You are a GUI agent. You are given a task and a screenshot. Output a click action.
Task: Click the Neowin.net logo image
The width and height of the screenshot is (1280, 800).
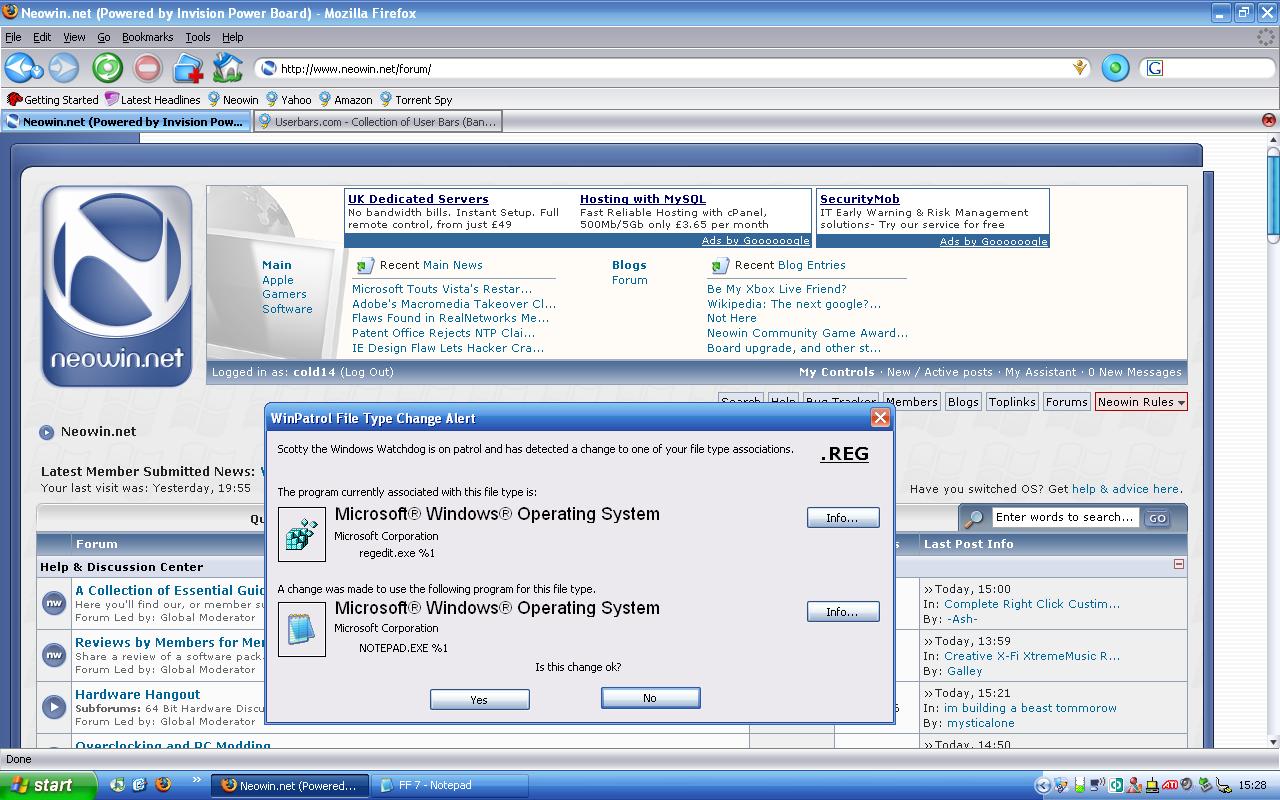116,286
